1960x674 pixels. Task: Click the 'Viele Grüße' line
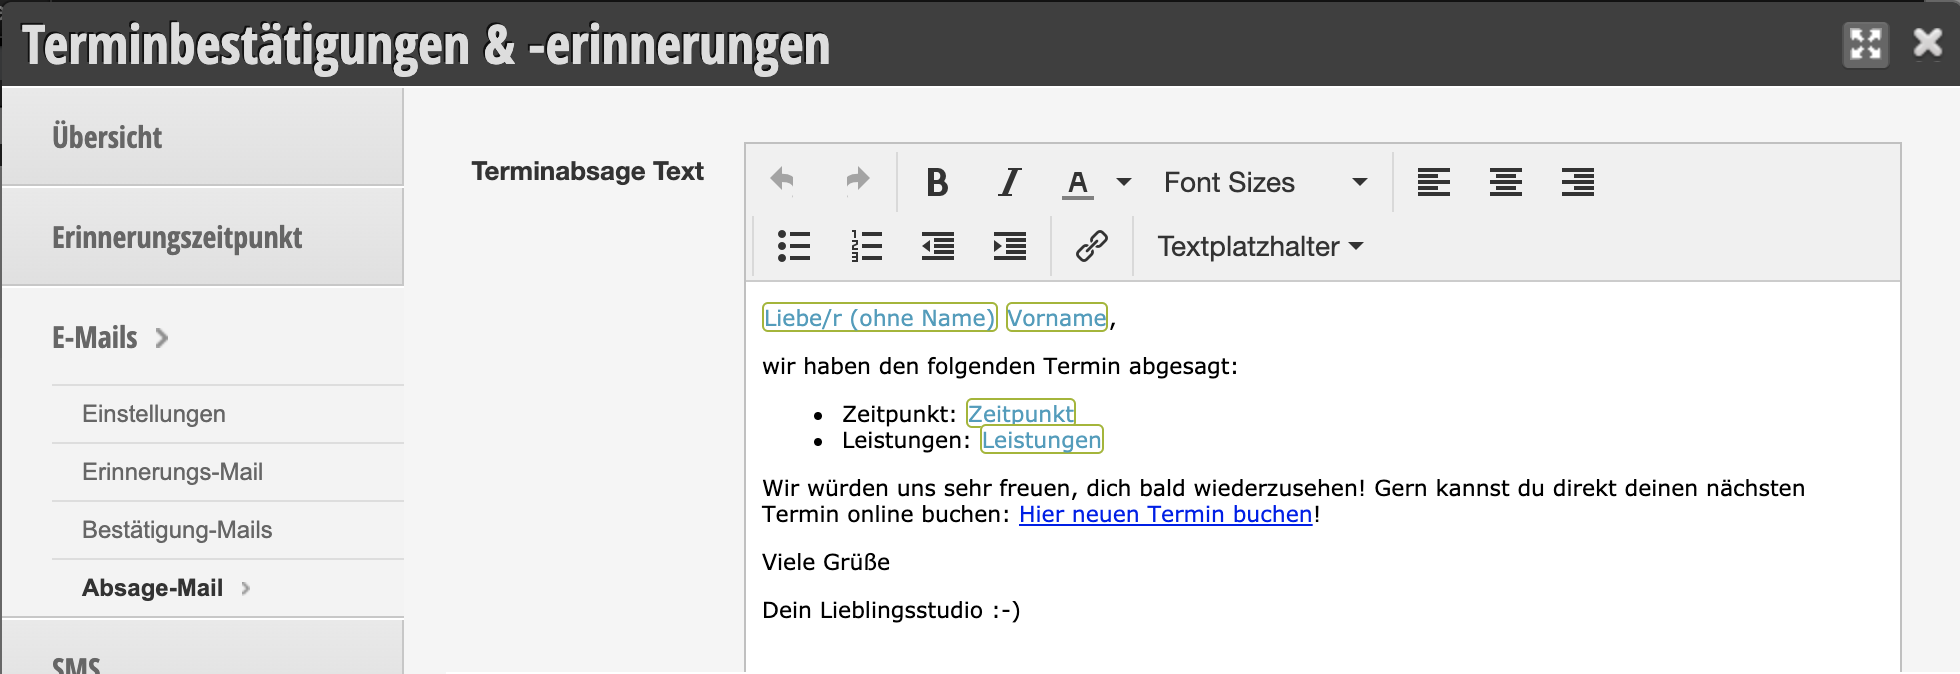(x=826, y=562)
